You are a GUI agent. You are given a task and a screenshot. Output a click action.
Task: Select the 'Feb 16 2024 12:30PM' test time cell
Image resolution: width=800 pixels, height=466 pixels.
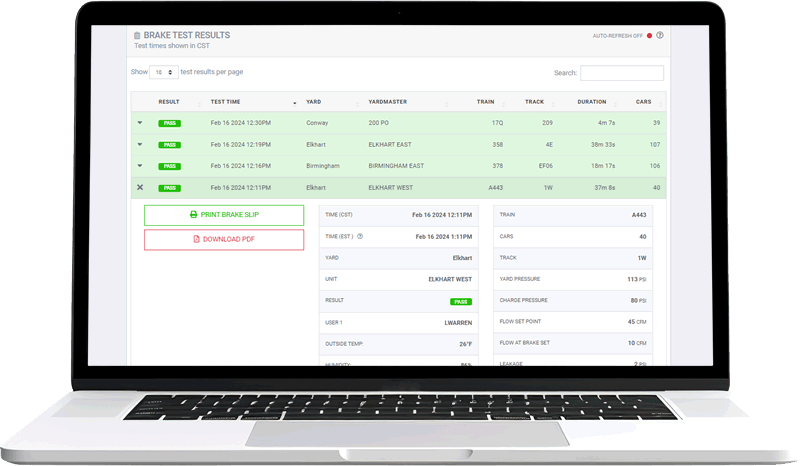241,123
